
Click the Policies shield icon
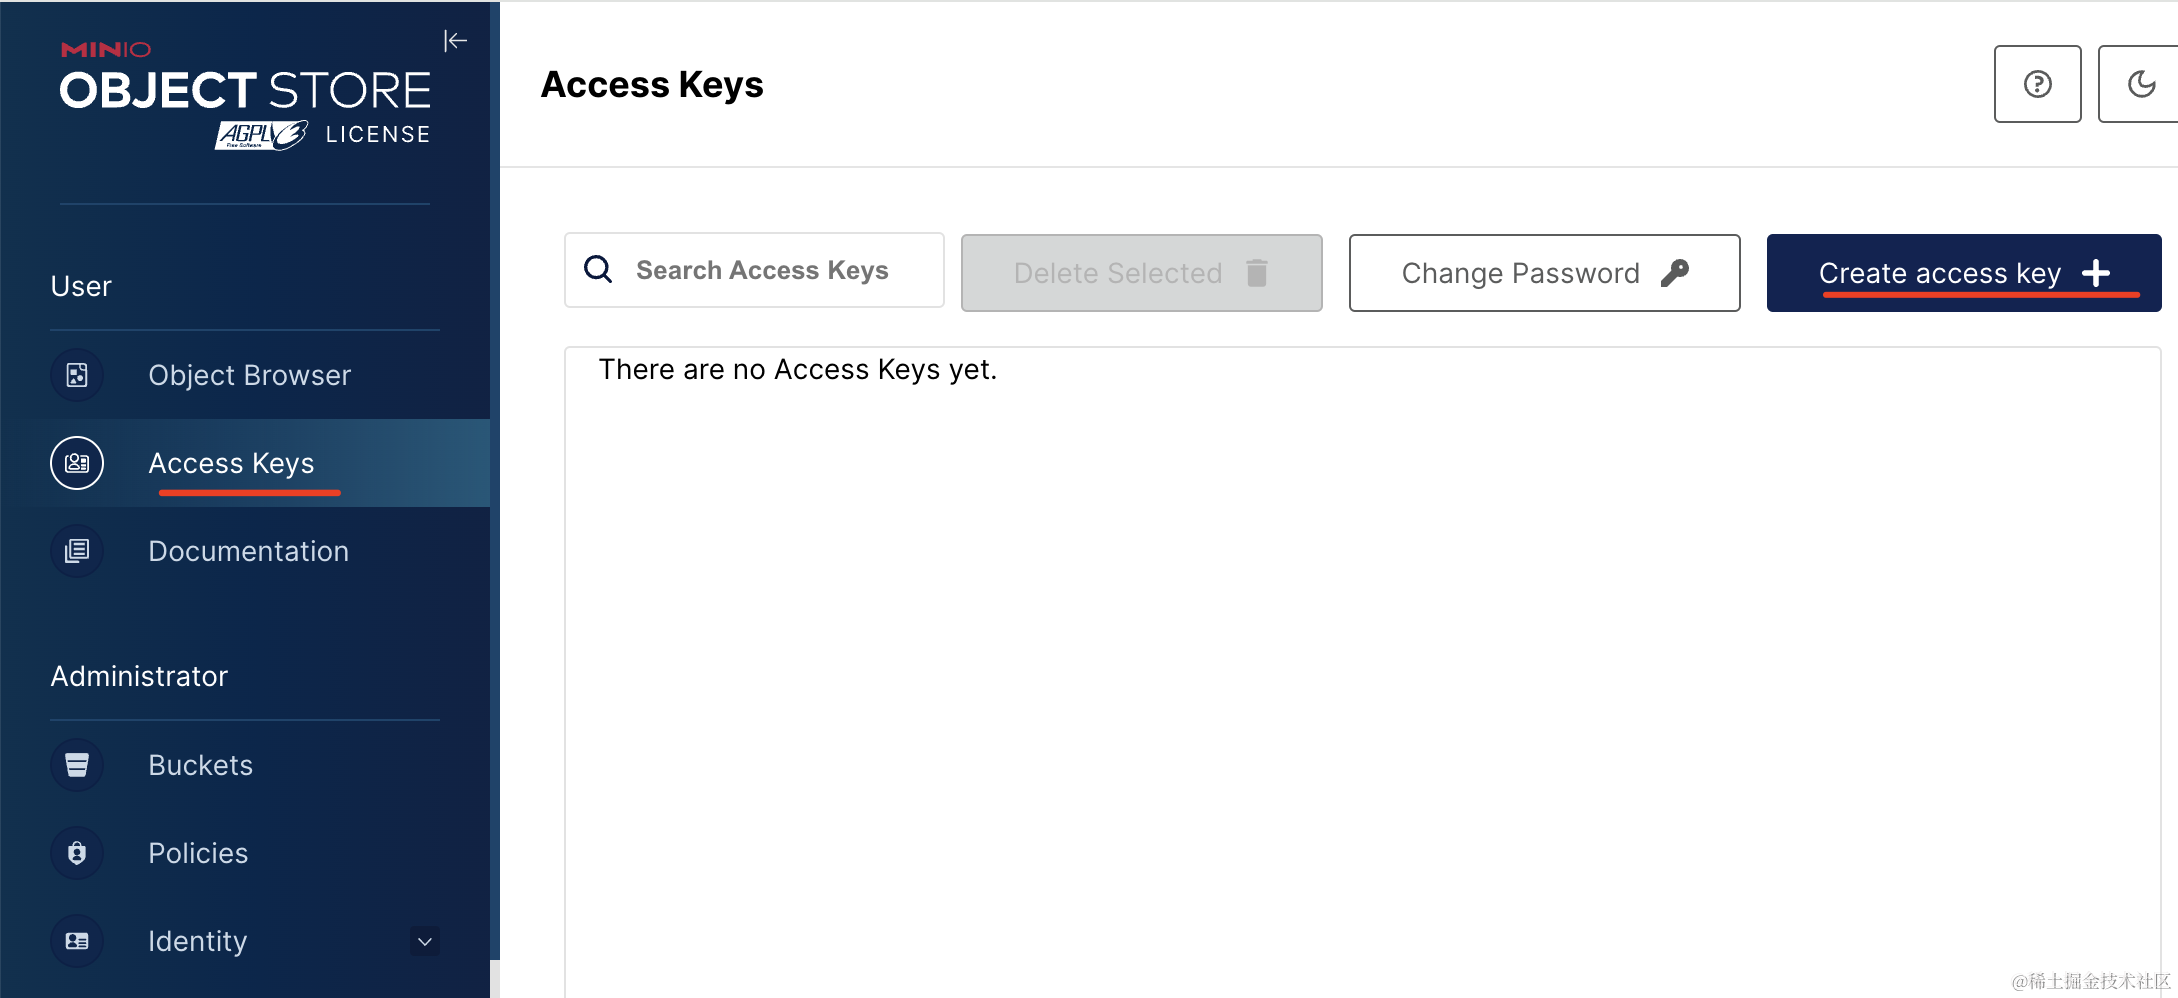click(x=77, y=853)
